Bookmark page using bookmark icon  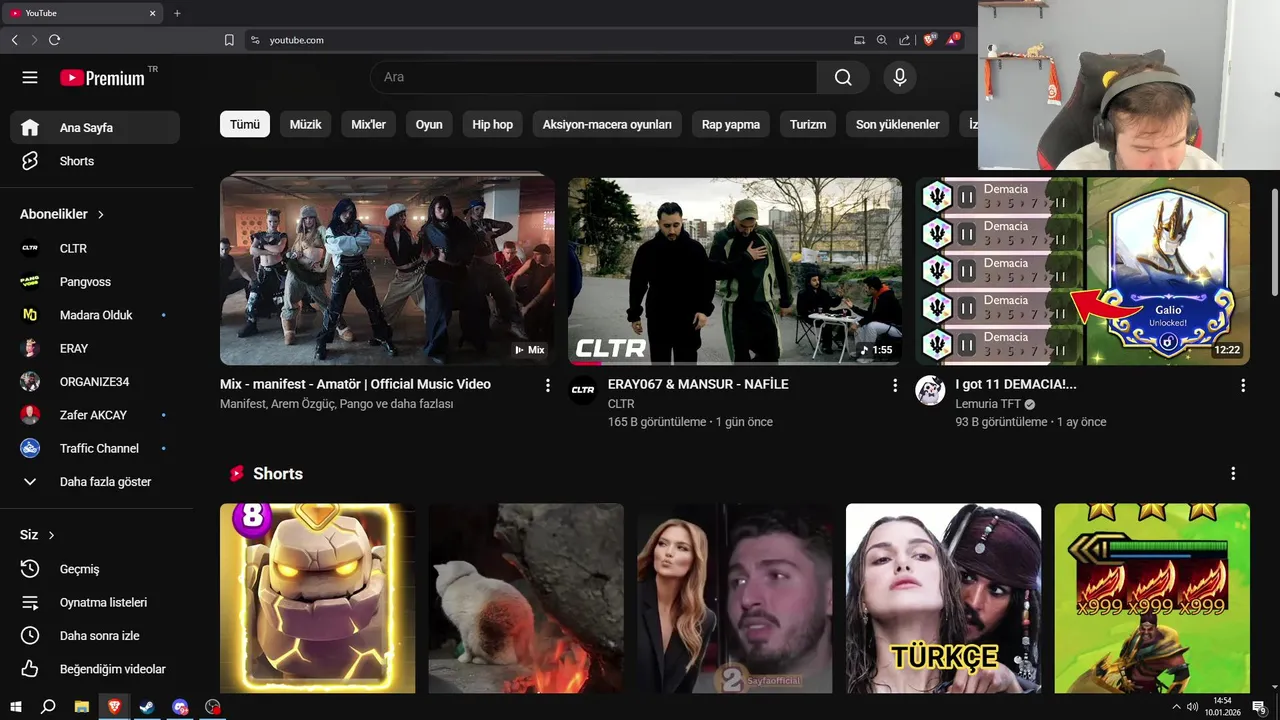(229, 40)
